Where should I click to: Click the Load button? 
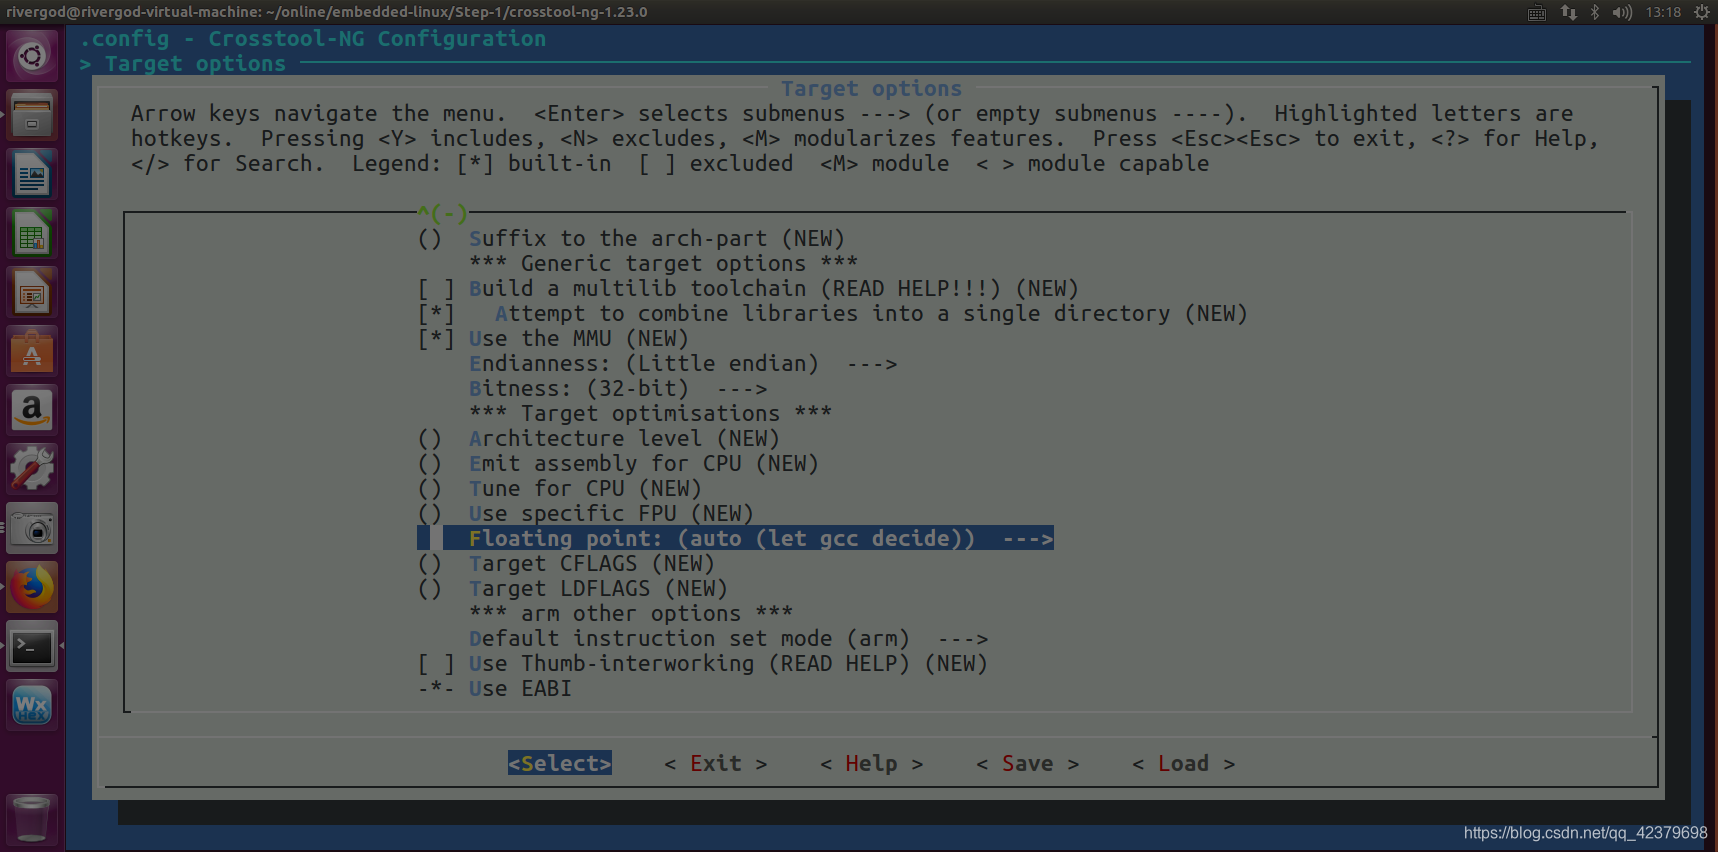pos(1183,764)
